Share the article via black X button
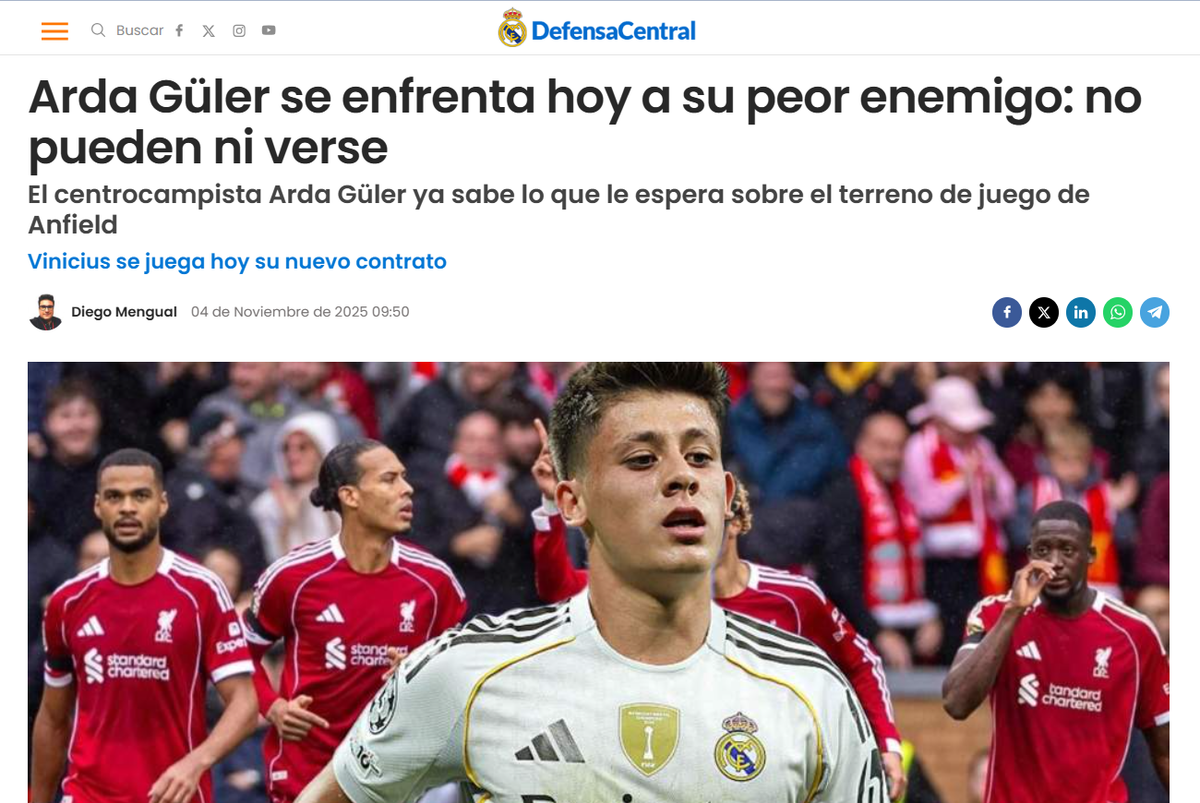This screenshot has width=1200, height=803. 1044,313
